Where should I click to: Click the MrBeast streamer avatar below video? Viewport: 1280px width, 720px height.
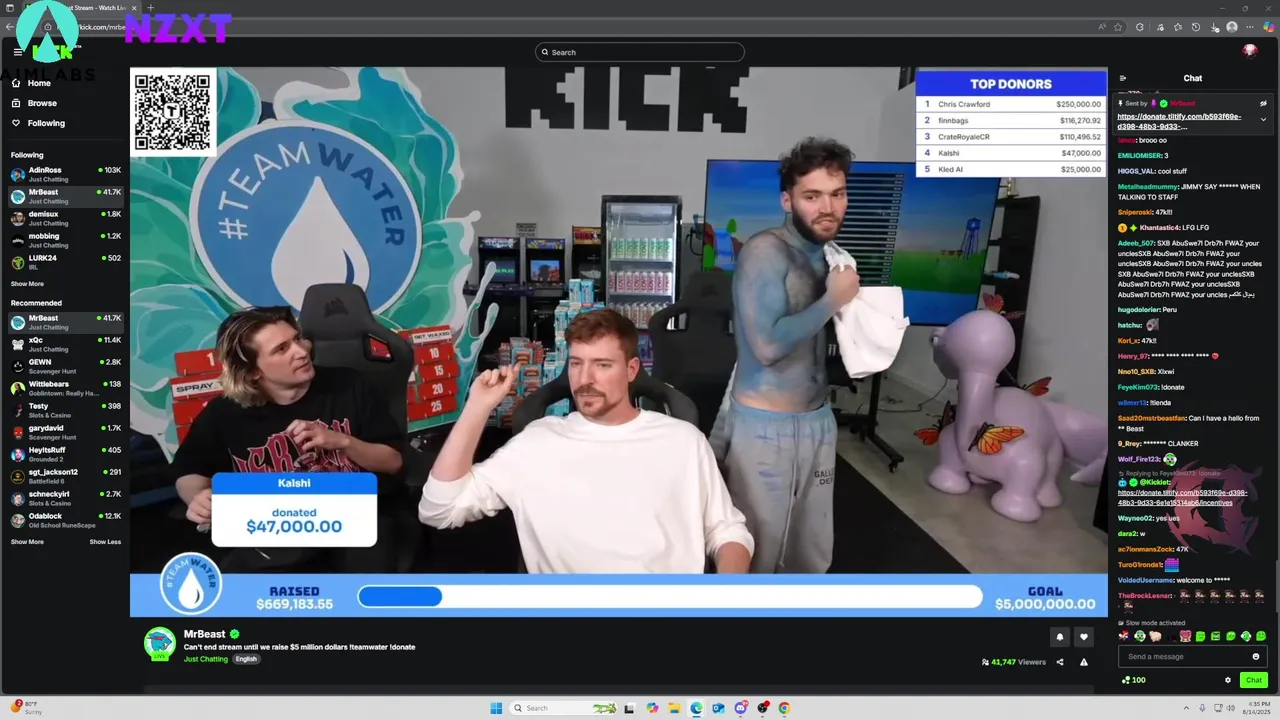pyautogui.click(x=160, y=644)
